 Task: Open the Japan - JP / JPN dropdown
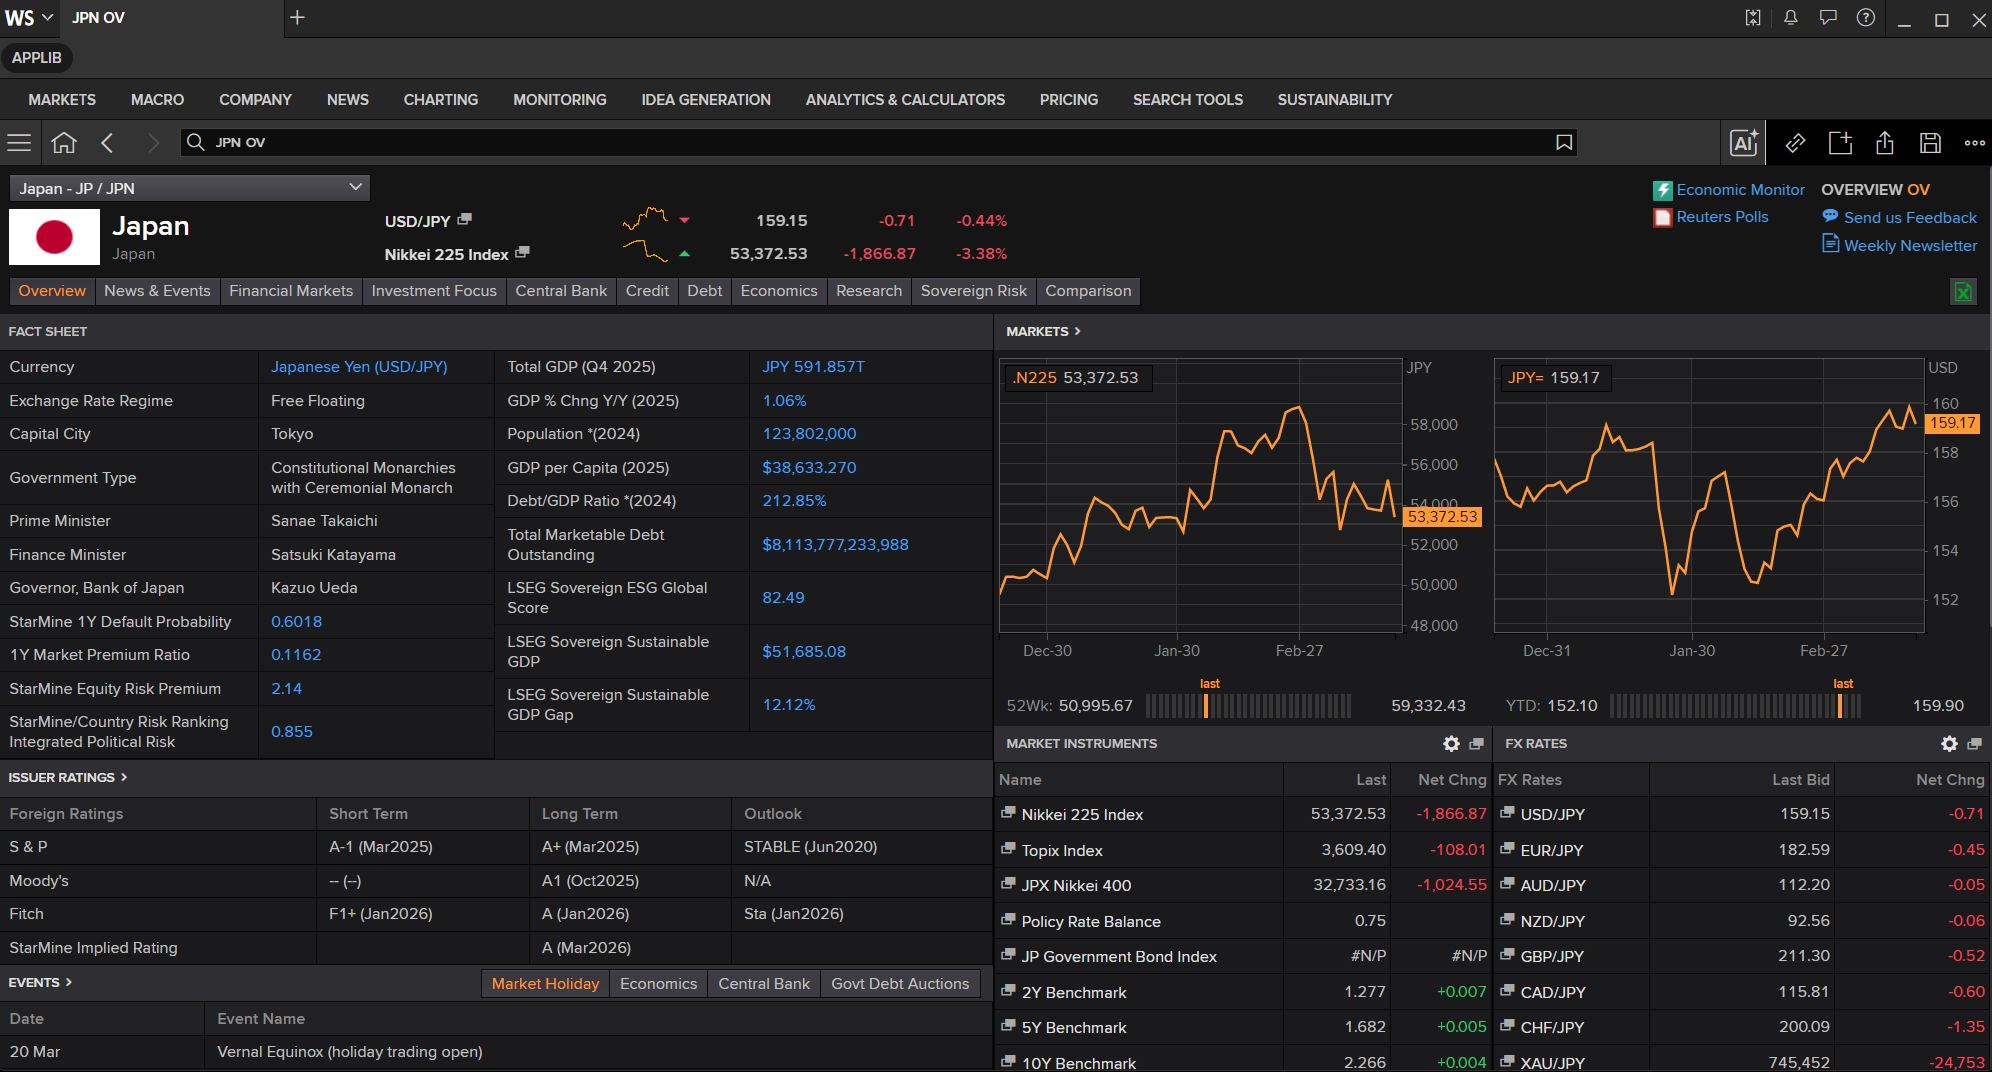190,188
